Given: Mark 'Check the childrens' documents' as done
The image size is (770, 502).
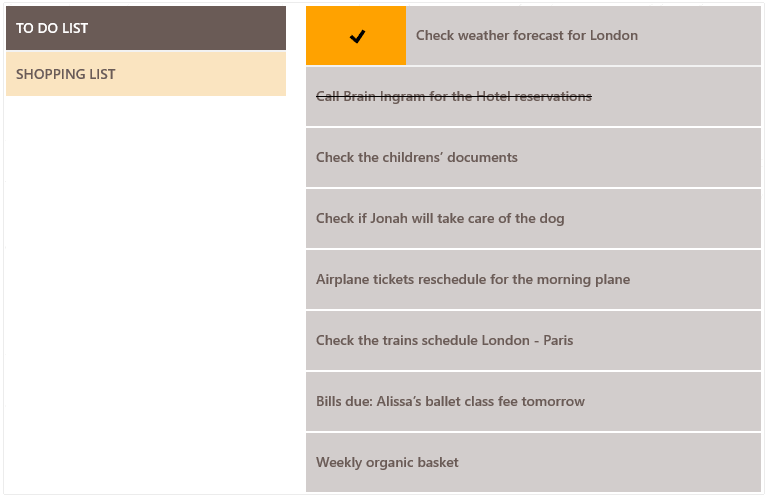Looking at the screenshot, I should click(x=416, y=158).
